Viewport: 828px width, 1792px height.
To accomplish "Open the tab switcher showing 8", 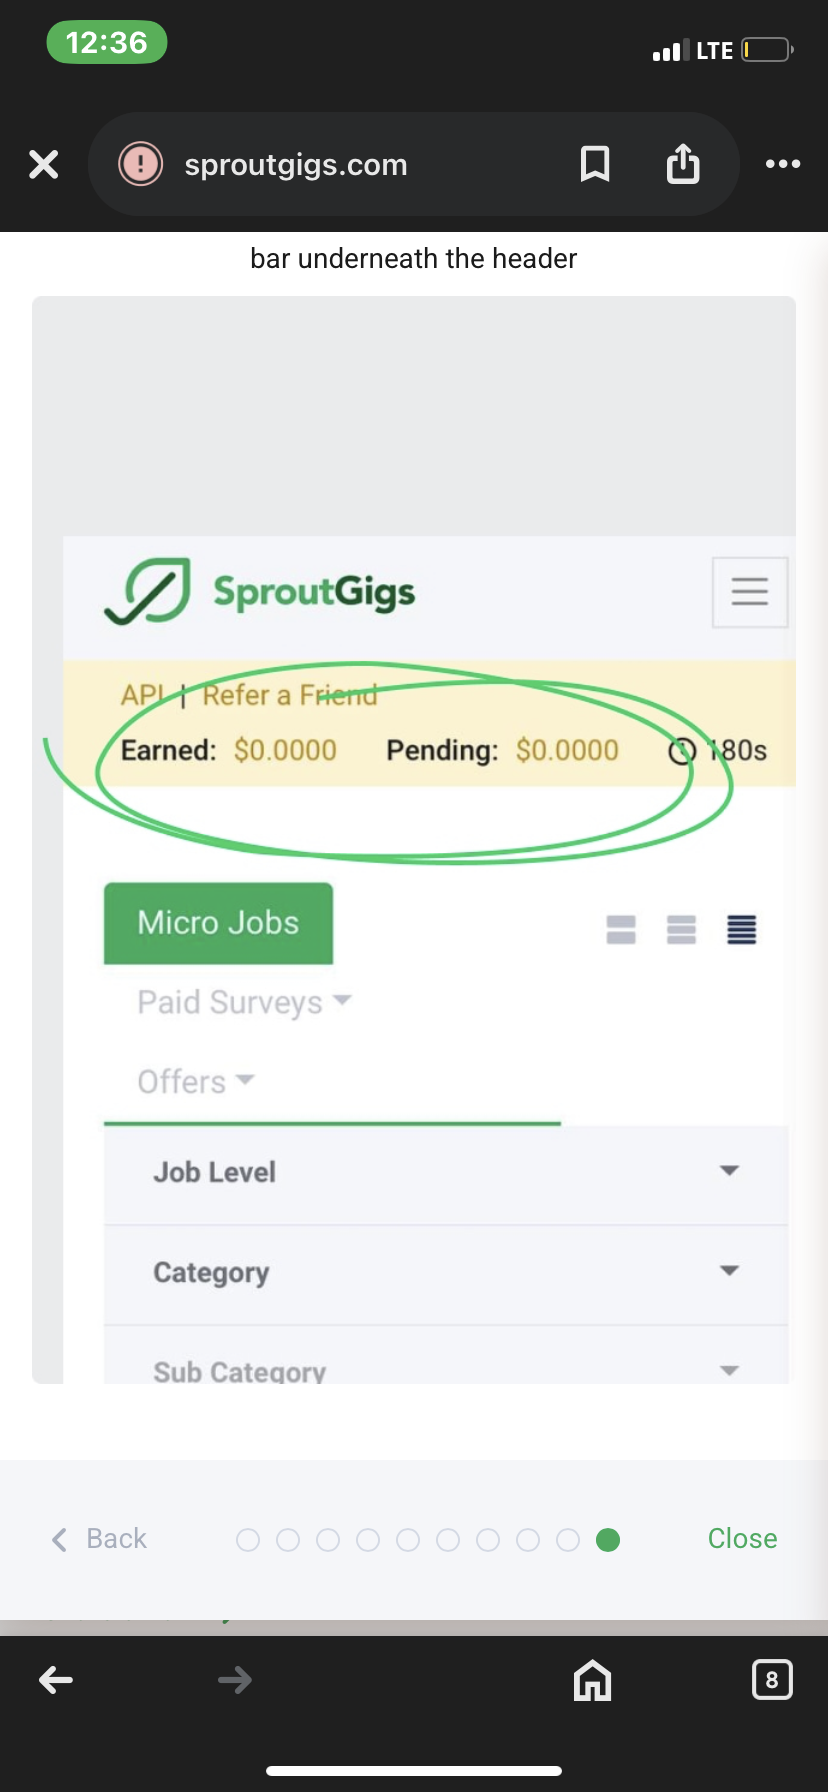I will tap(772, 1680).
